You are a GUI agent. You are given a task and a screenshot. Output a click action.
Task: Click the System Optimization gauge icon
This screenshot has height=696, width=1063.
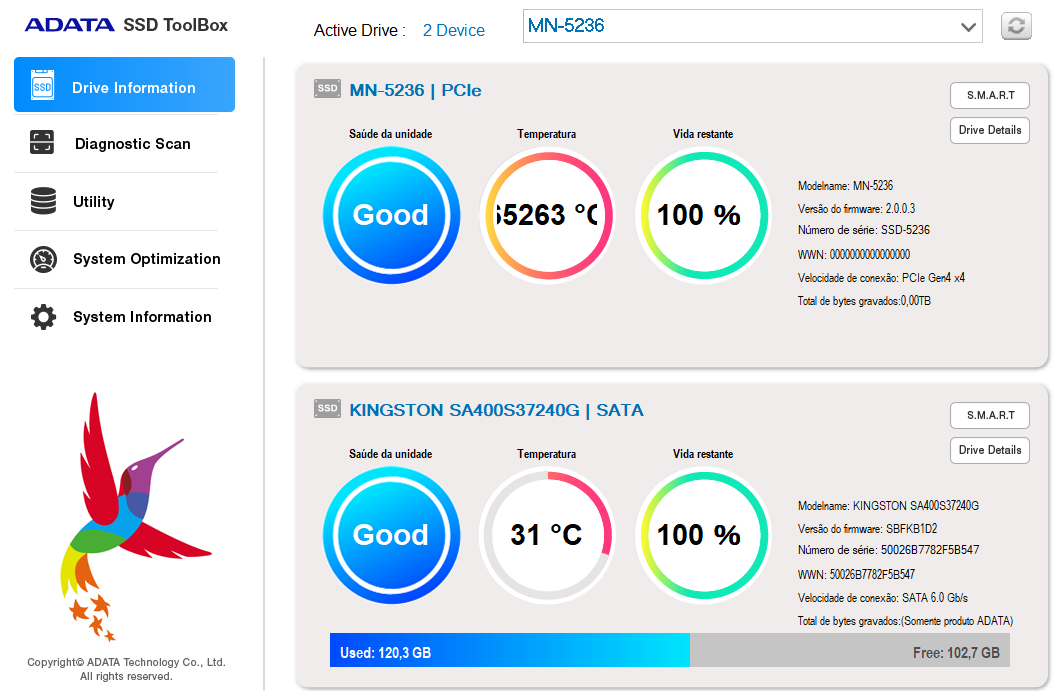pyautogui.click(x=43, y=260)
